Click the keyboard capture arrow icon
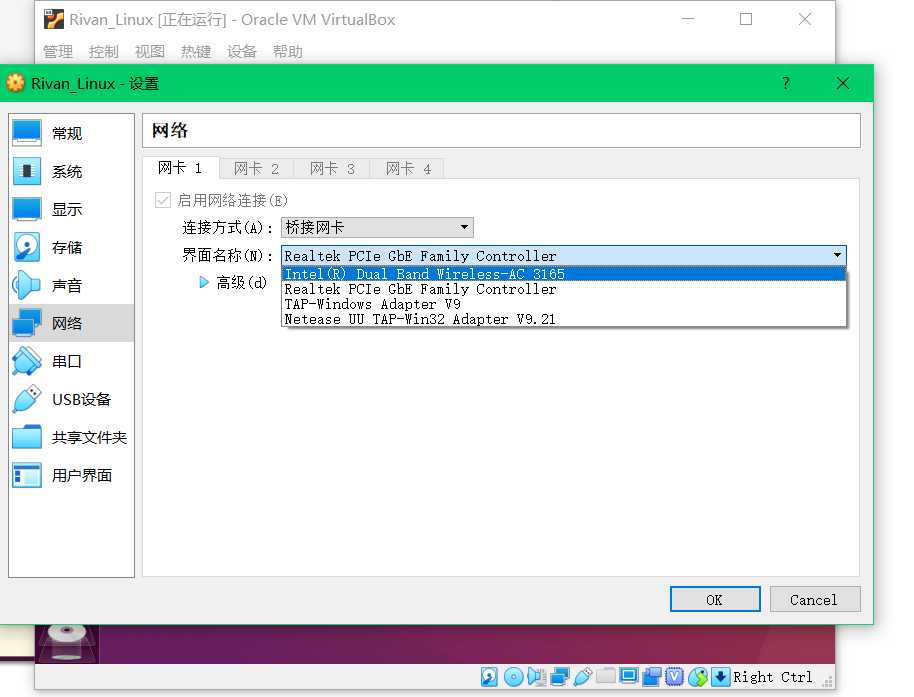This screenshot has width=914, height=697. tap(720, 677)
